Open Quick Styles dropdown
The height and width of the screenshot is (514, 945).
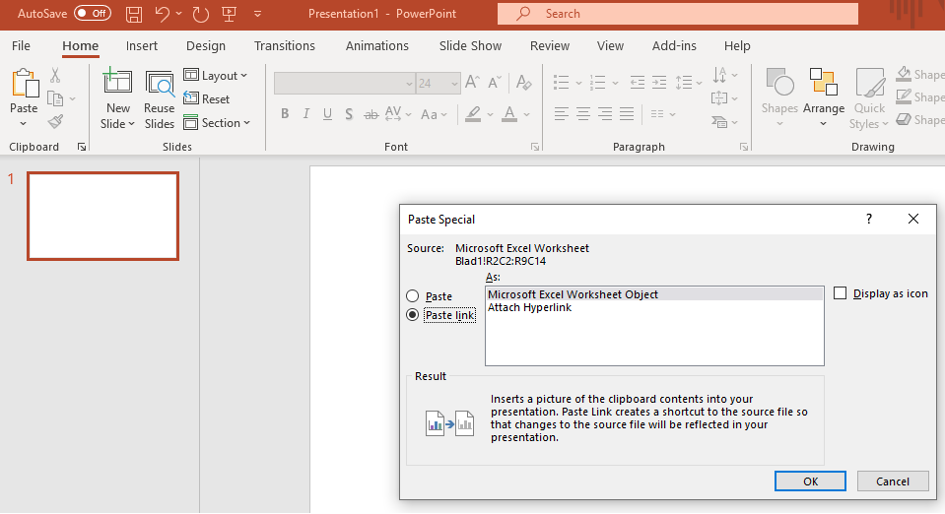(x=869, y=98)
